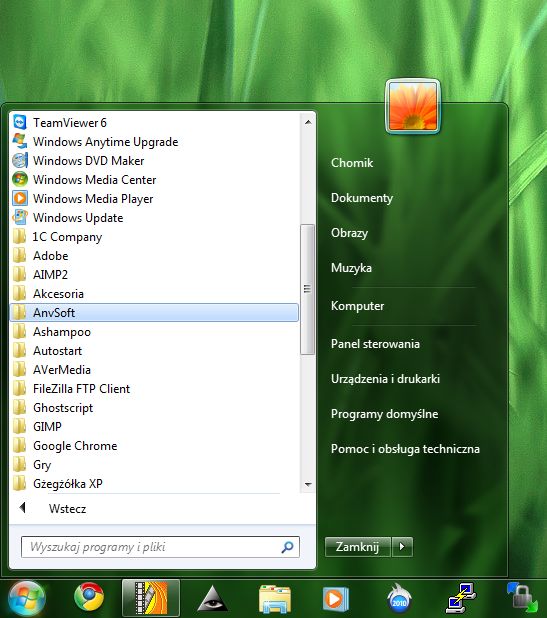Image resolution: width=547 pixels, height=618 pixels.
Task: Open the computer lightning bolt taskbar icon
Action: (461, 598)
